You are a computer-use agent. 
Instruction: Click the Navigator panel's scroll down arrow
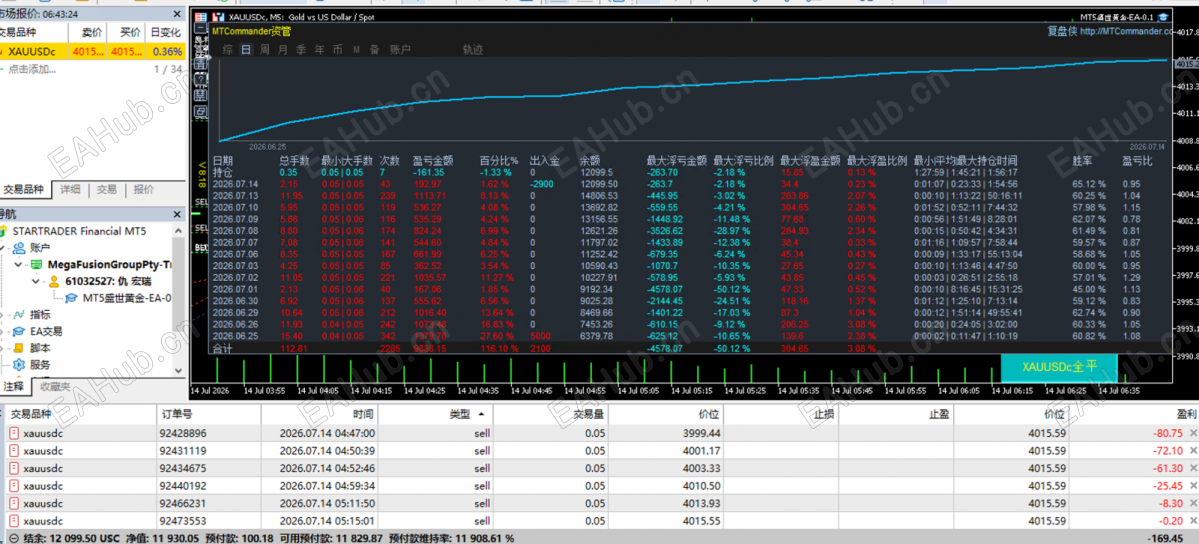click(x=179, y=370)
